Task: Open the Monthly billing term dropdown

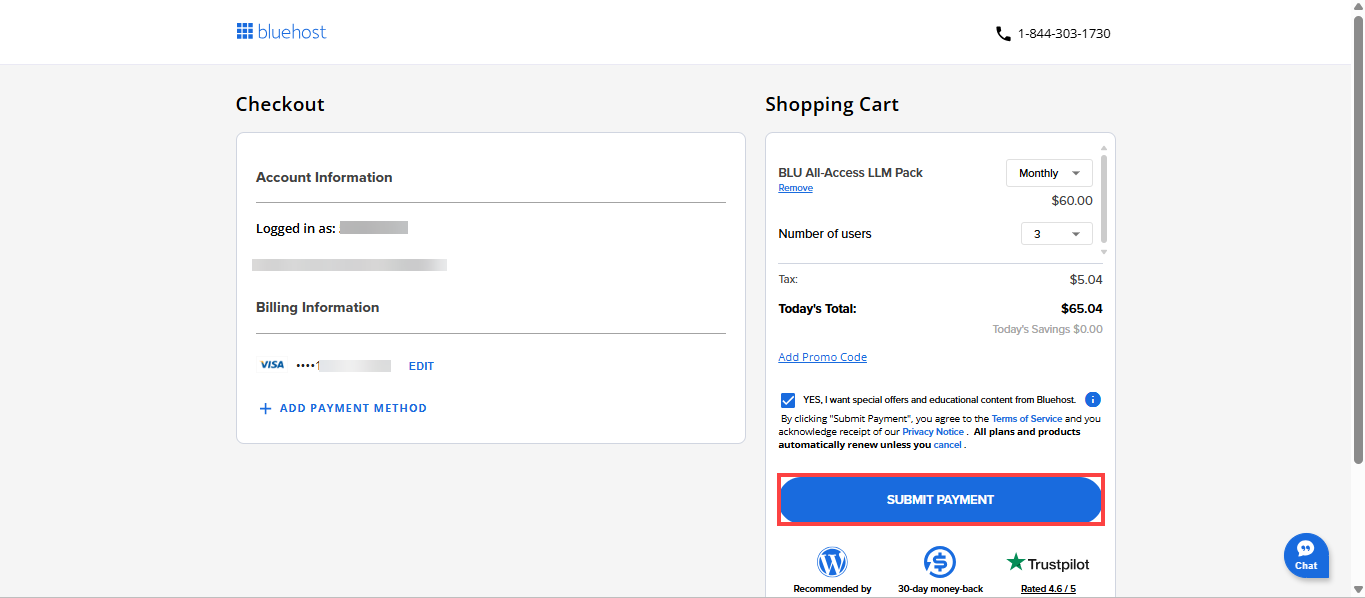Action: coord(1049,172)
